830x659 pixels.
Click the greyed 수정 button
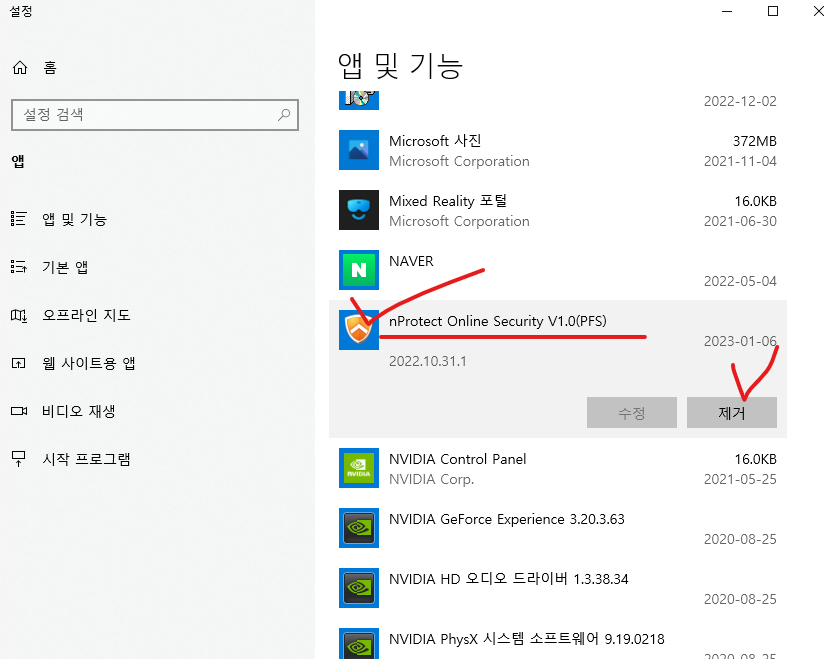[631, 412]
